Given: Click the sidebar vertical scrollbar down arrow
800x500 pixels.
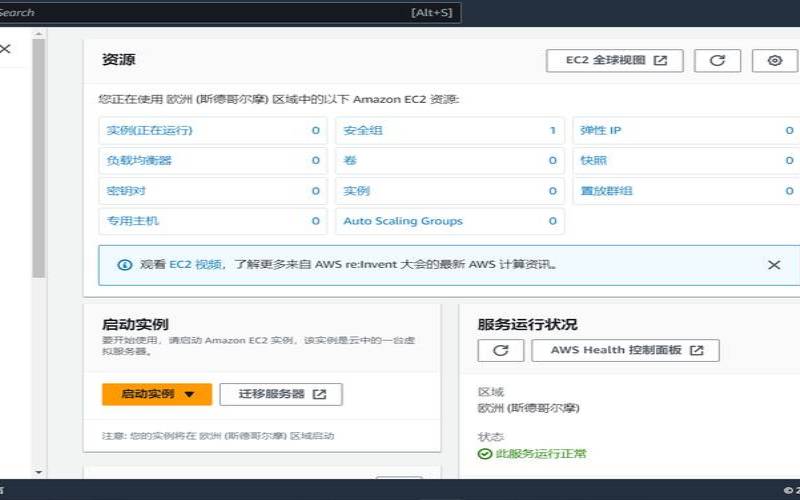Looking at the screenshot, I should point(39,472).
